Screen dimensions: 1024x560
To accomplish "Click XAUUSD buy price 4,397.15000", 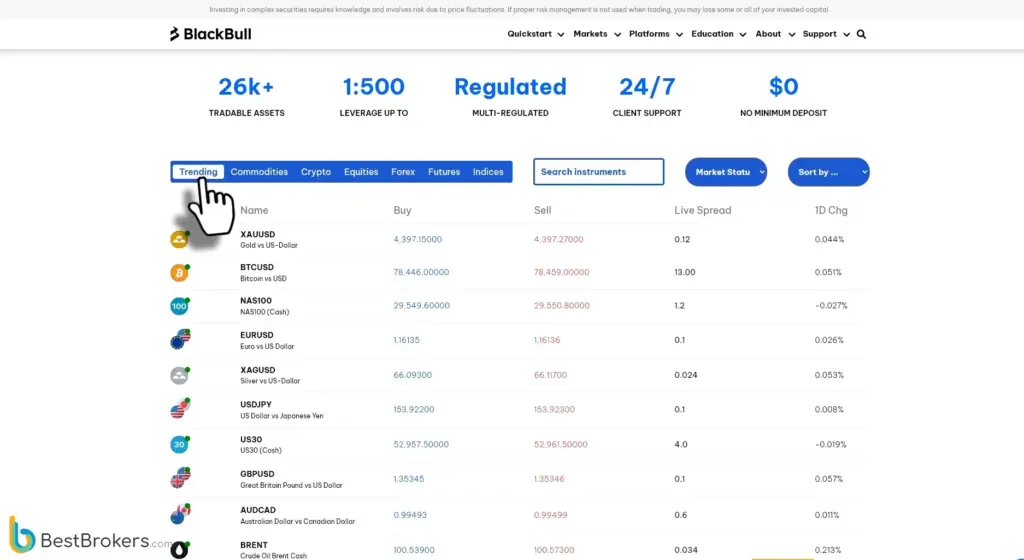I will (x=417, y=240).
